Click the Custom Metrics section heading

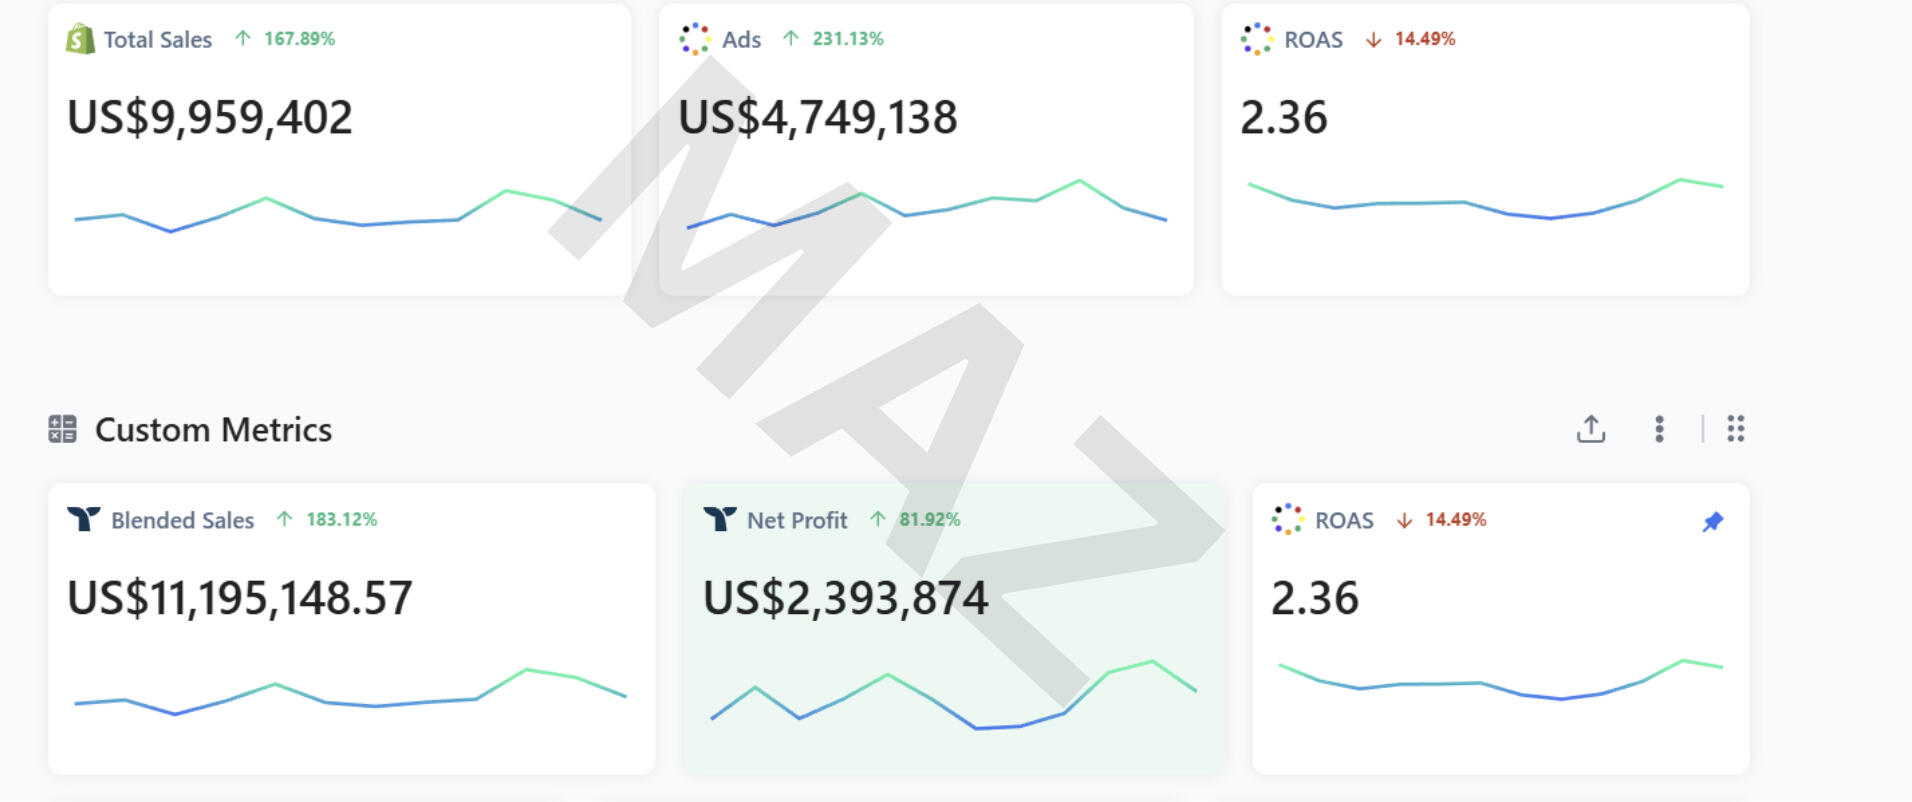click(213, 430)
